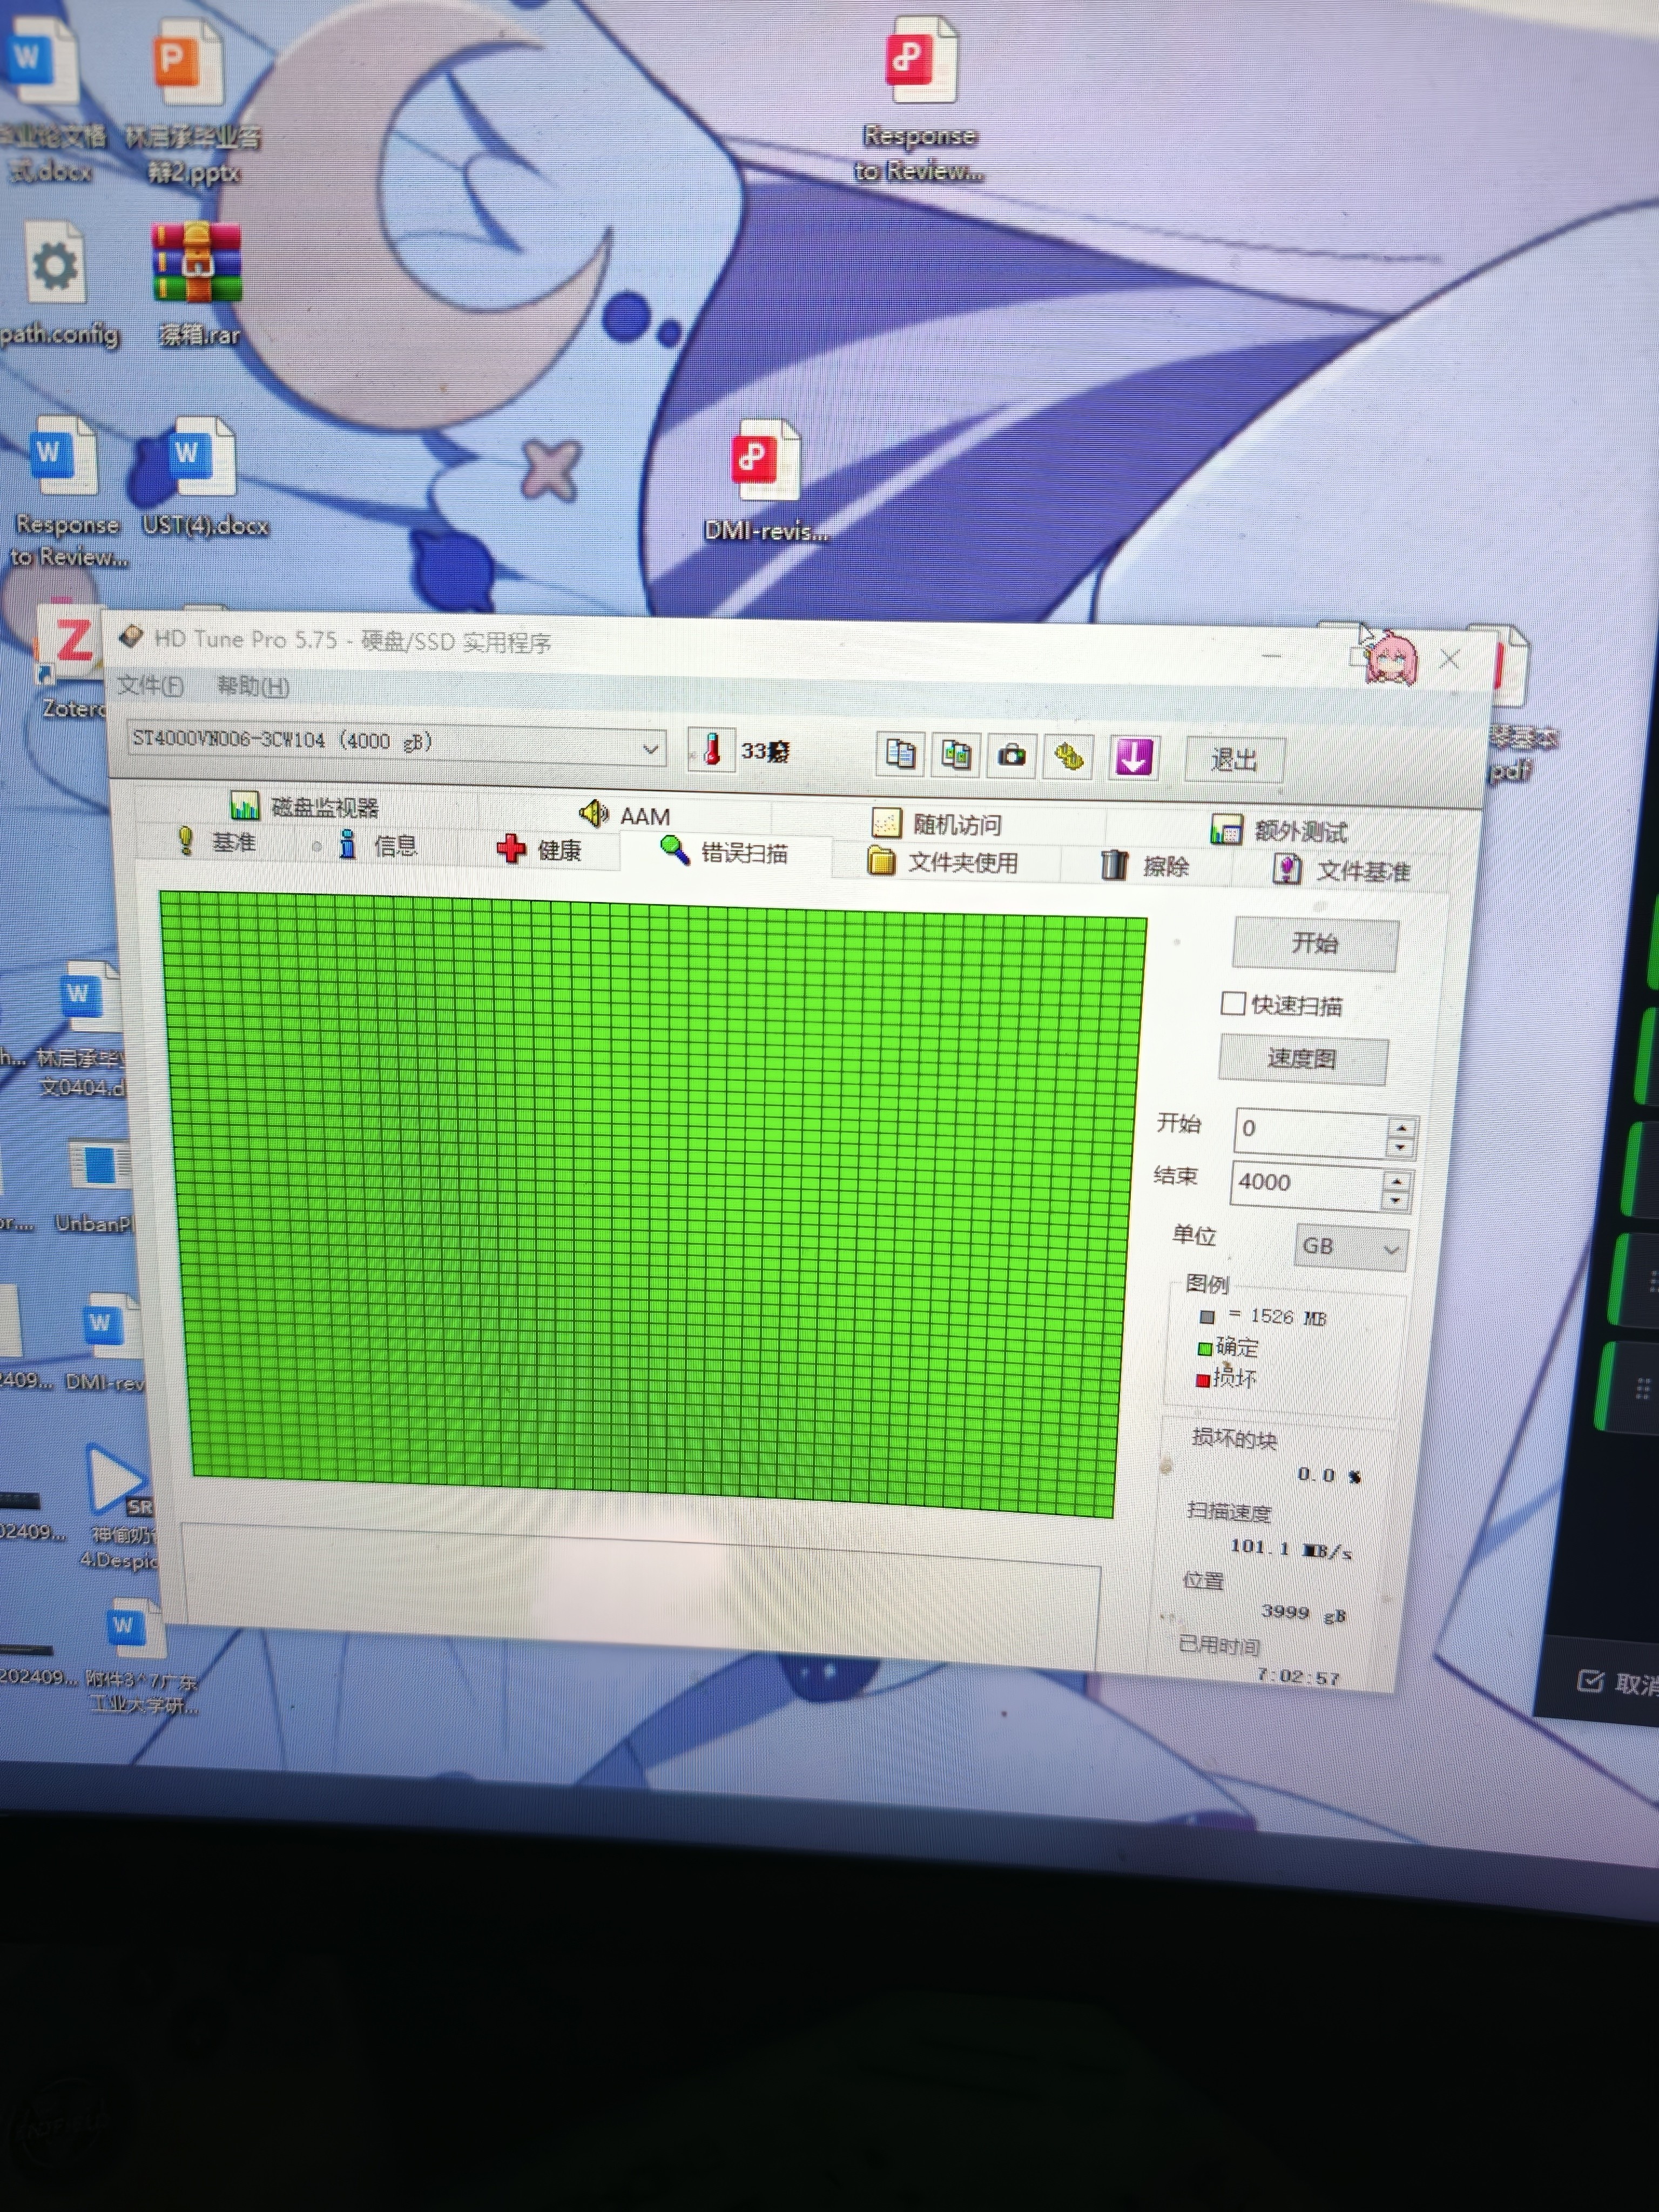This screenshot has width=1659, height=2212.
Task: Click the copy screenshot to clipboard toolbar icon
Action: pyautogui.click(x=955, y=755)
